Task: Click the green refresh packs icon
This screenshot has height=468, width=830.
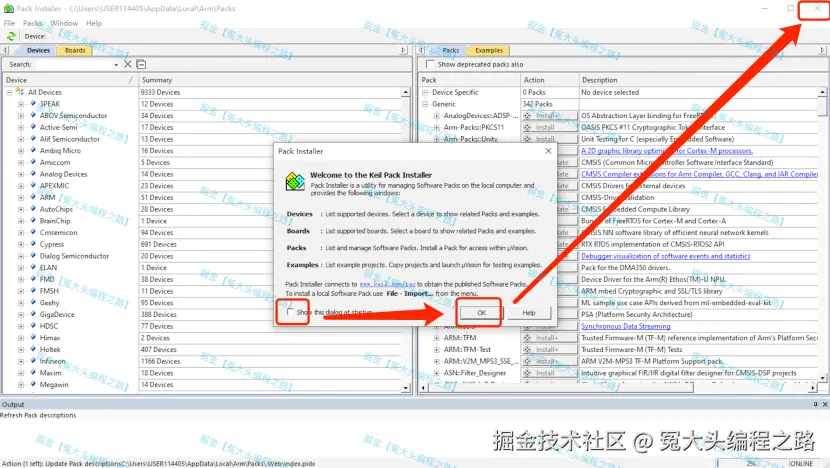Action: (11, 36)
